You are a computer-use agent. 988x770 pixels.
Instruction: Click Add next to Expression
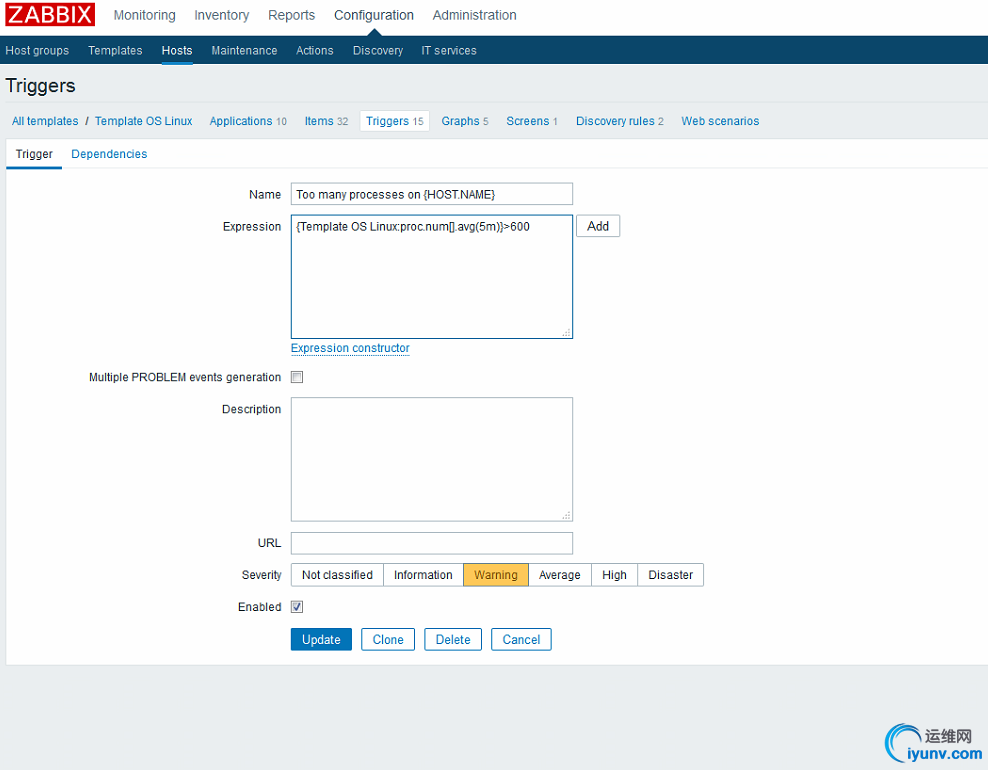coord(598,226)
